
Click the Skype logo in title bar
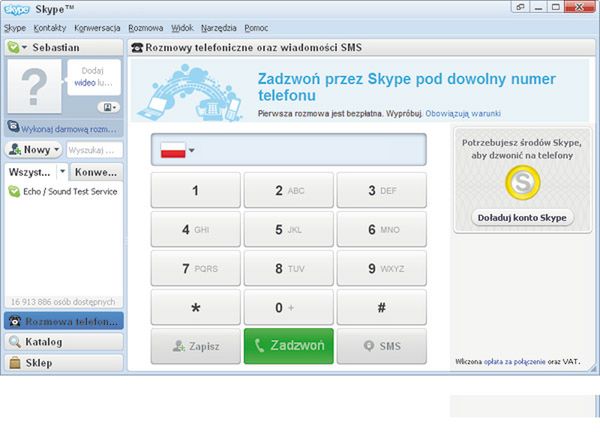tap(17, 10)
